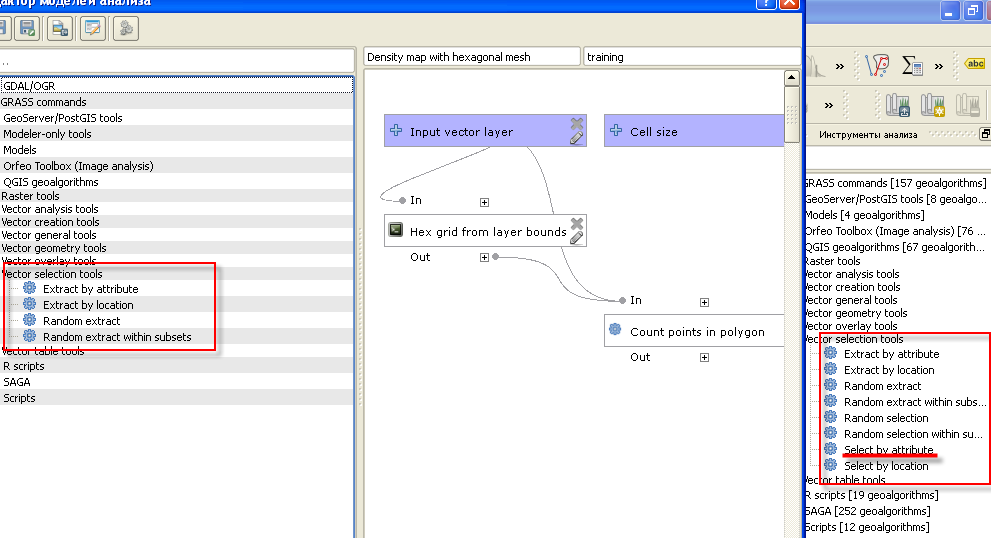Expand the In box above Count points

point(704,302)
